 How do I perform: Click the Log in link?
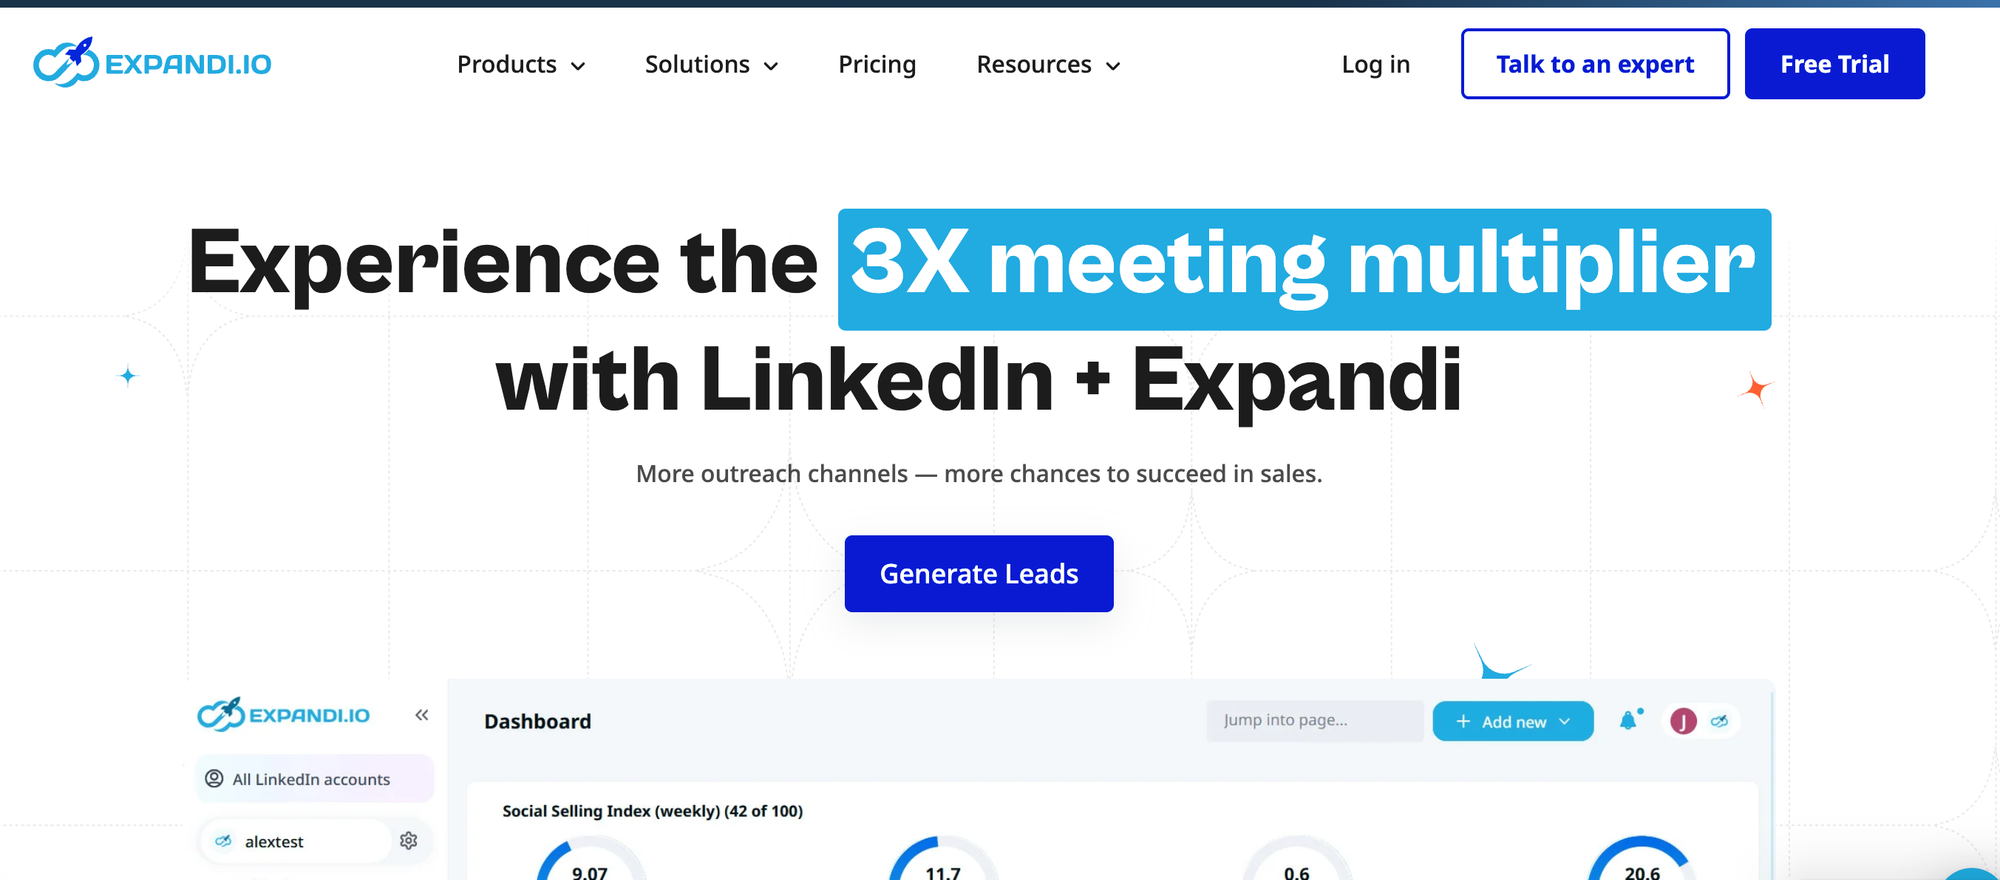pyautogui.click(x=1375, y=65)
